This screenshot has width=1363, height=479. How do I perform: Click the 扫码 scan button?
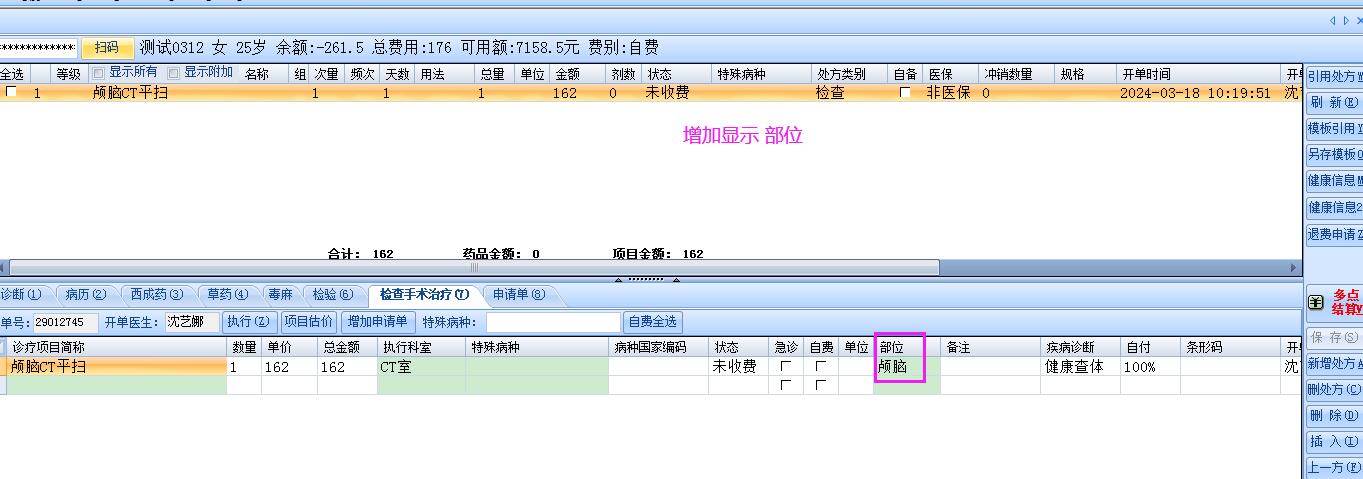[107, 47]
